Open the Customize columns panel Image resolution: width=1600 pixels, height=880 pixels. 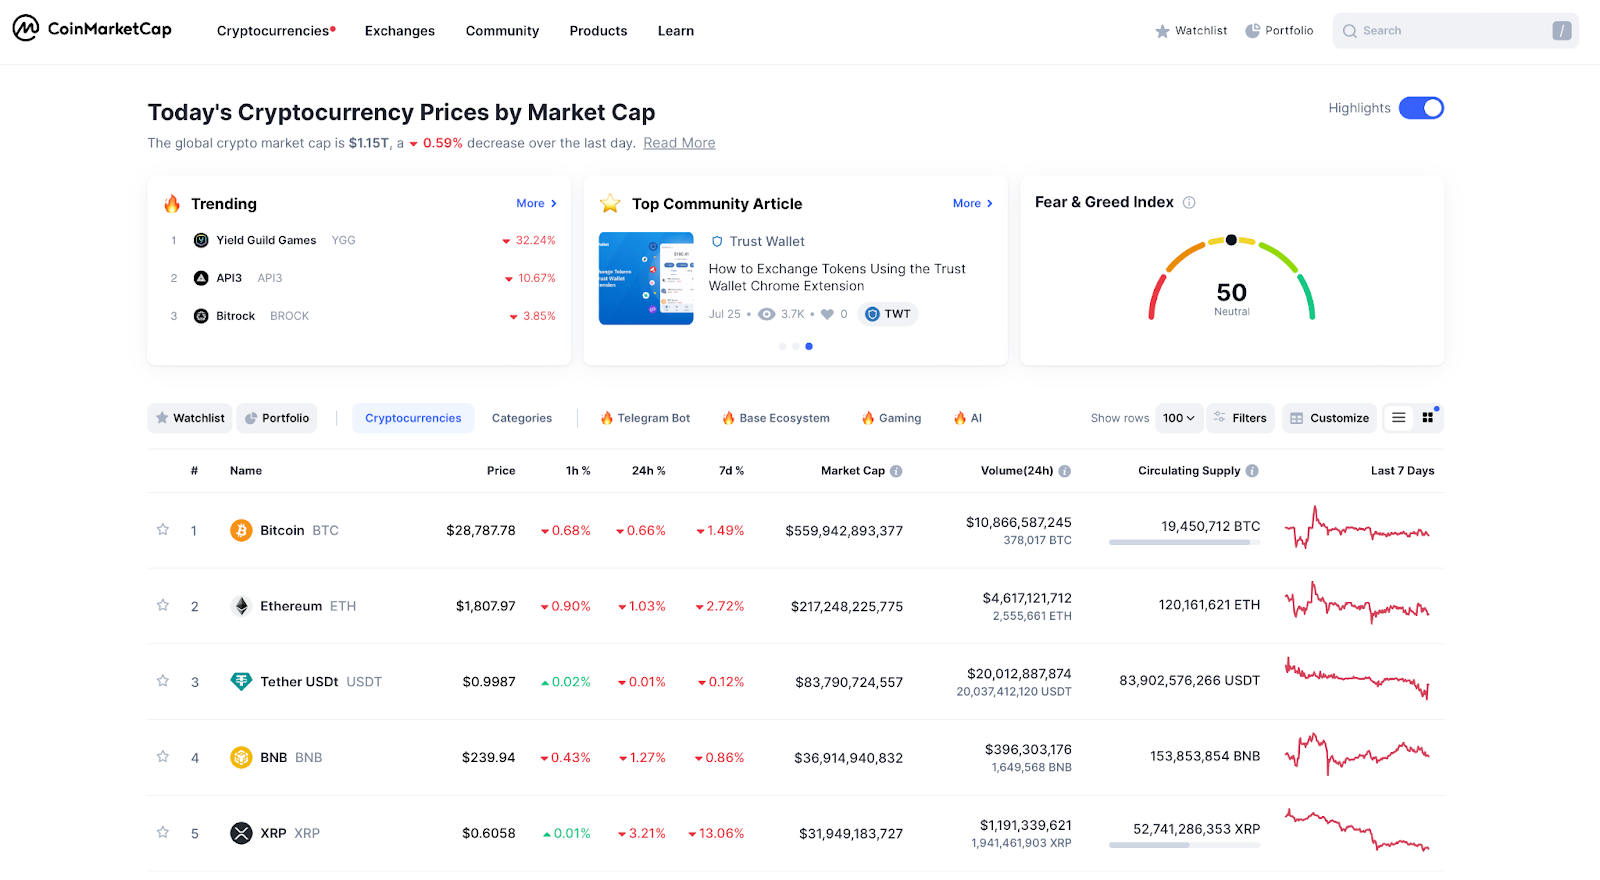click(x=1329, y=418)
